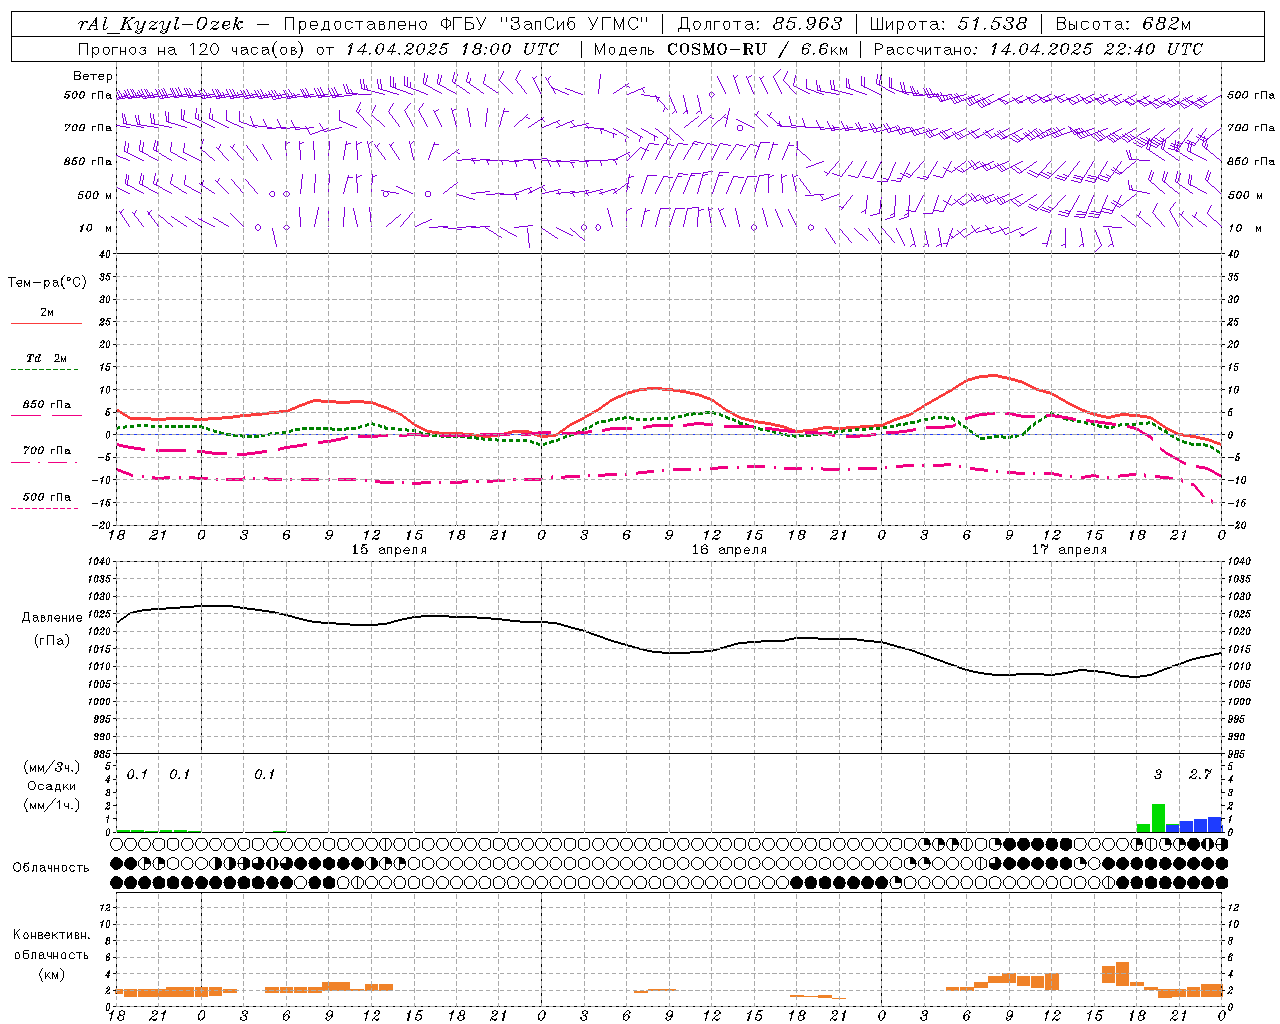The height and width of the screenshot is (1024, 1280).
Task: Click the right-side 700 гПа wind level label
Action: coord(1251,128)
